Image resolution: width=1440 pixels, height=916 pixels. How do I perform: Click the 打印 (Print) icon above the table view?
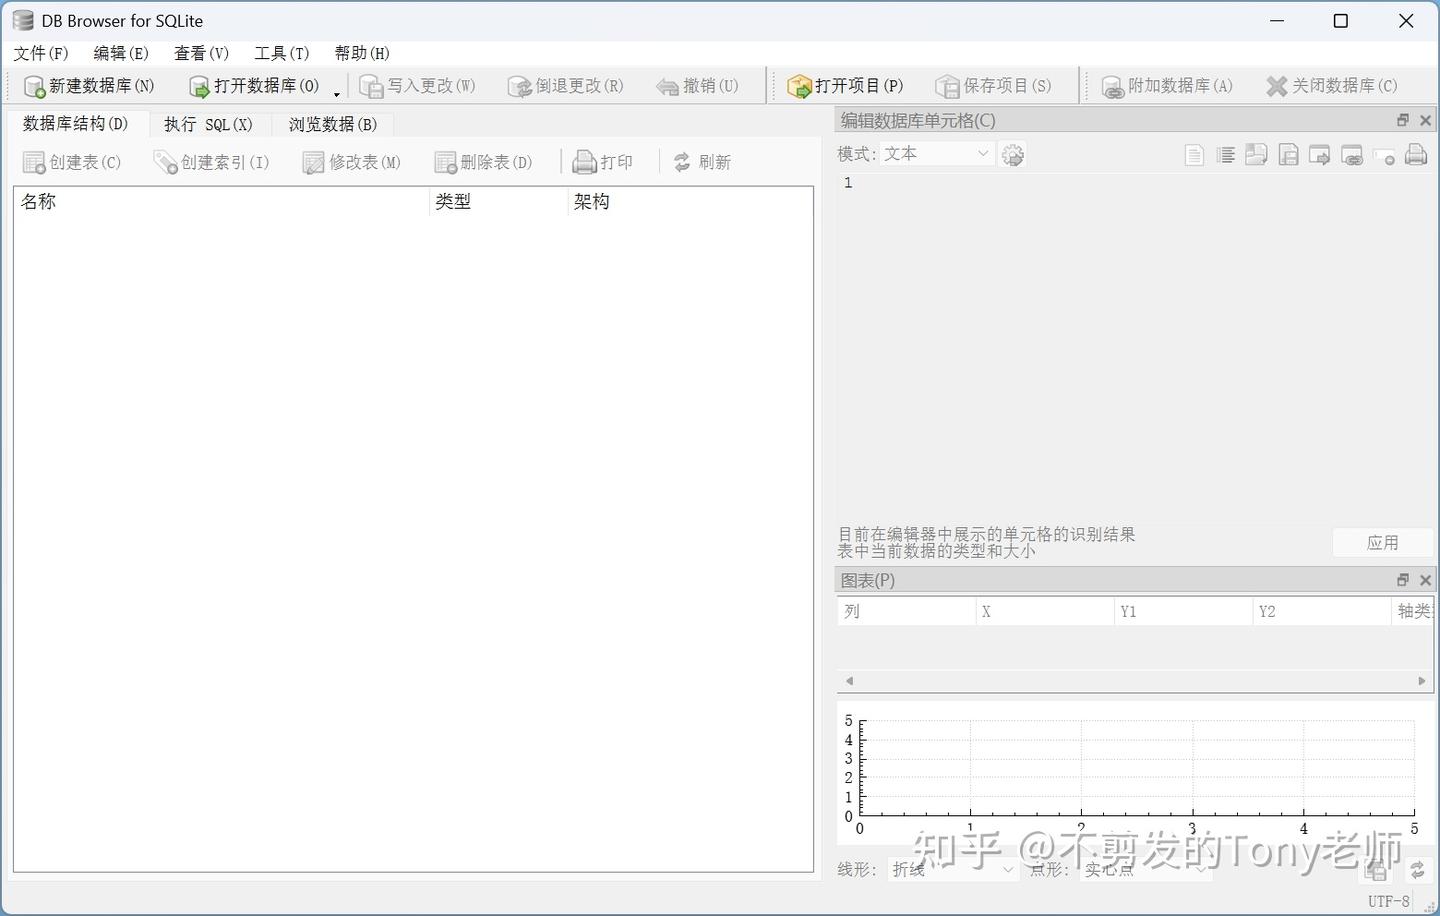coord(603,161)
